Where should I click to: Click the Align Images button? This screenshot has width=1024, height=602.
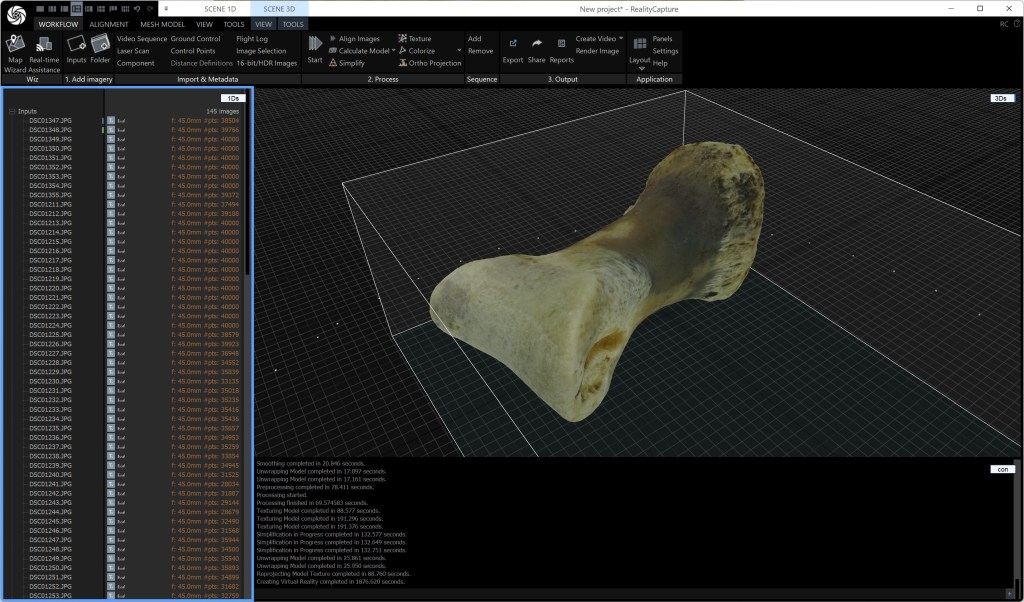click(359, 39)
